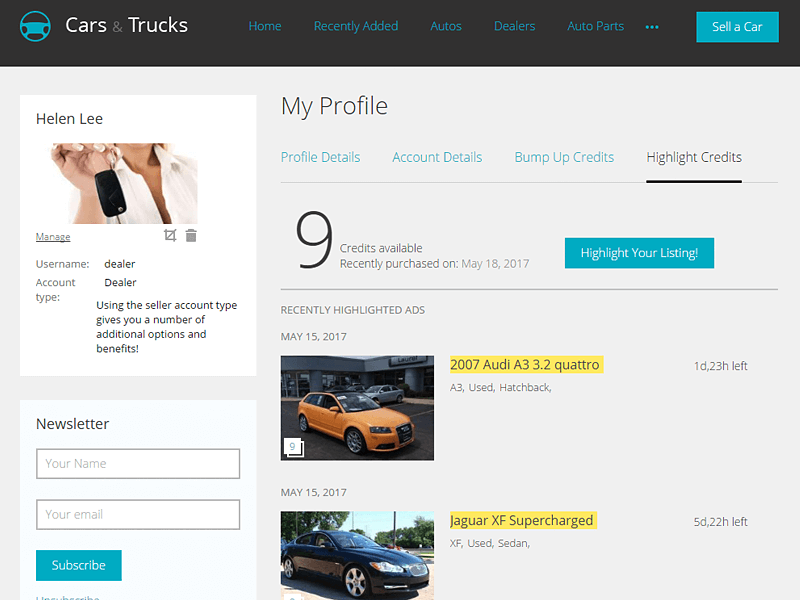Image resolution: width=800 pixels, height=600 pixels.
Task: Click the 'MAY 15, 2017' date above Jaguar listing
Action: (x=313, y=492)
